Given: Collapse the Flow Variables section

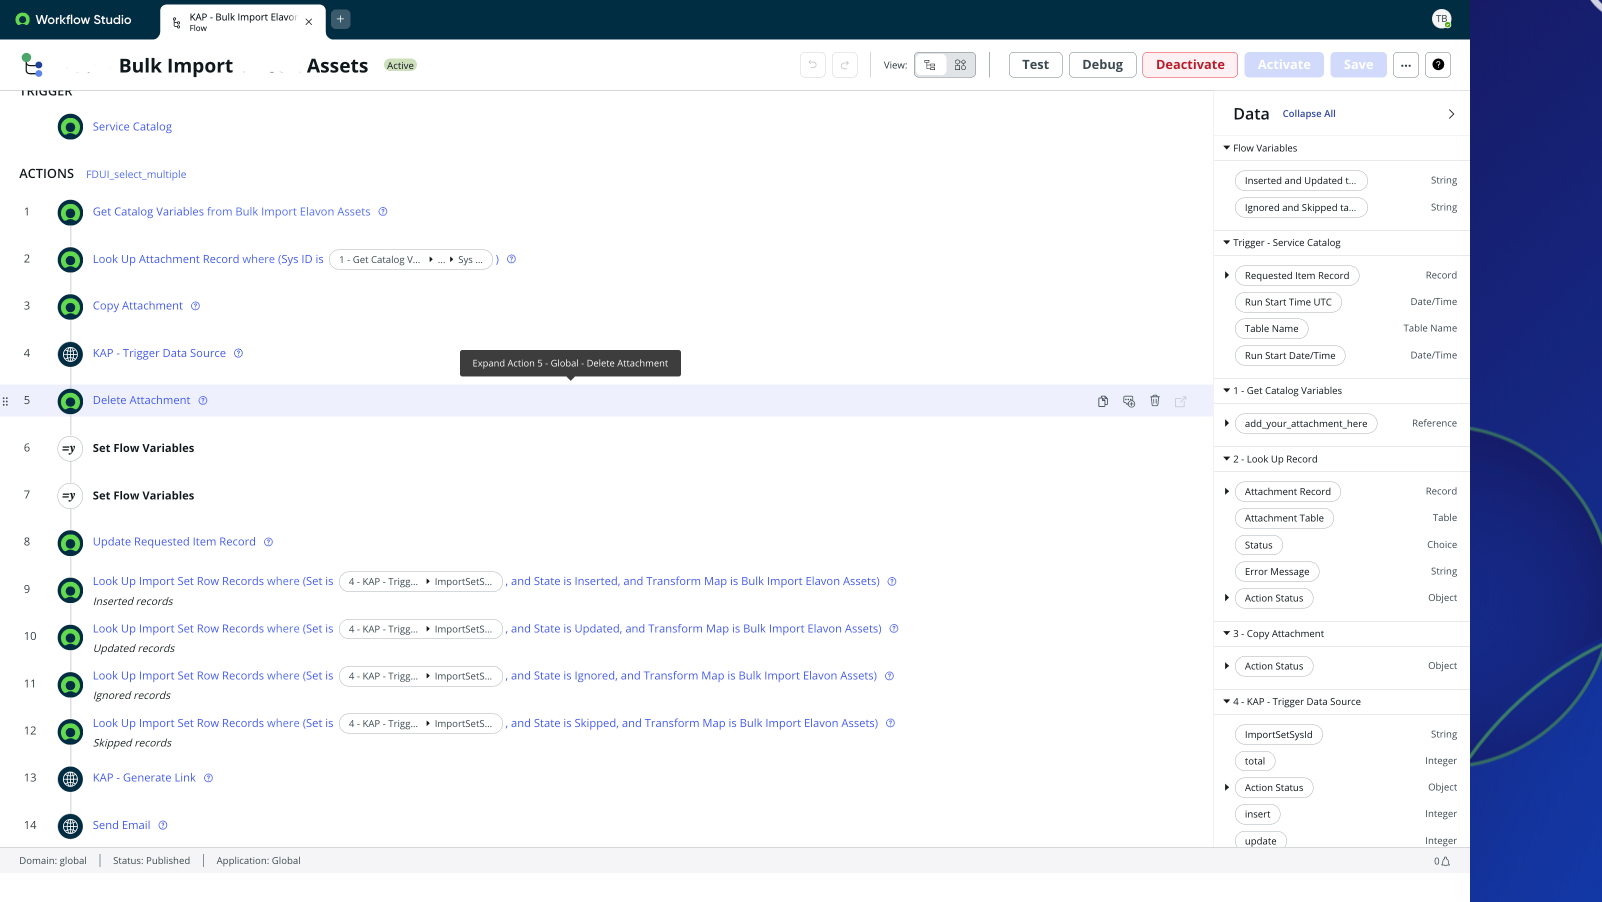Looking at the screenshot, I should [x=1227, y=148].
